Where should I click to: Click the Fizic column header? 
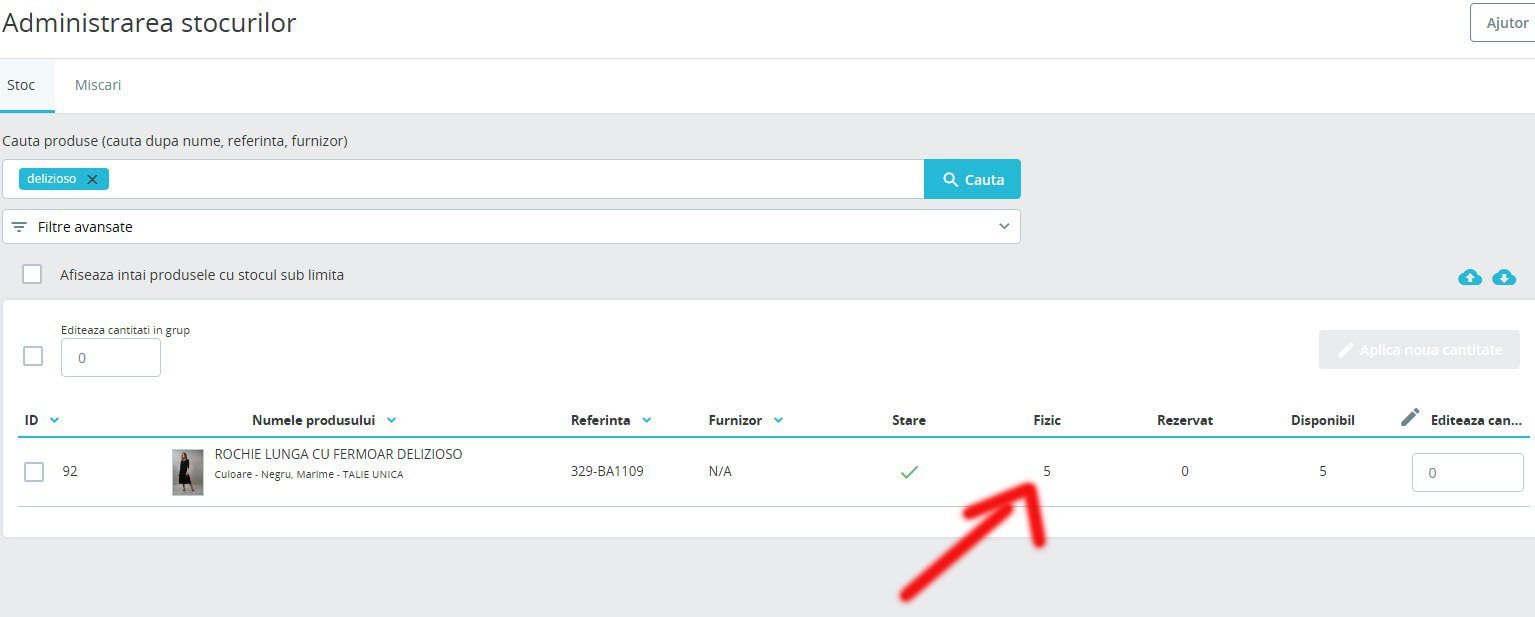pyautogui.click(x=1047, y=420)
